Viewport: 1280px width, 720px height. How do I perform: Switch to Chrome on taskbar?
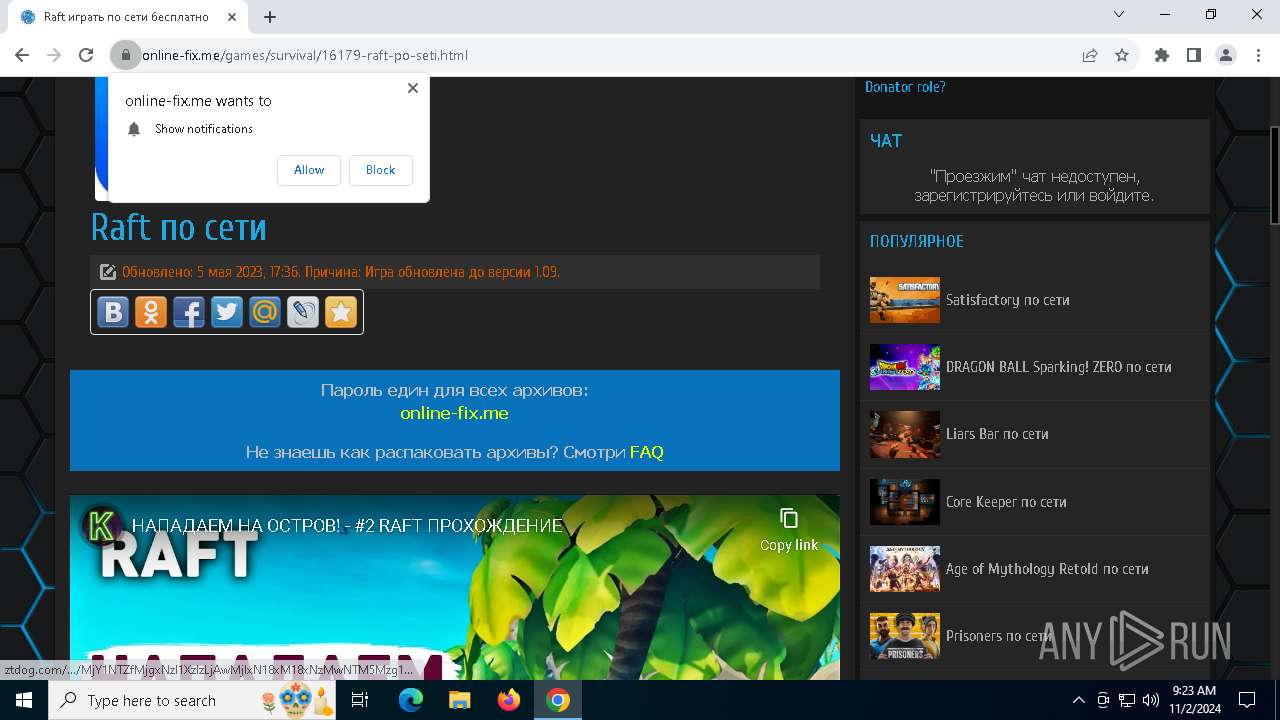pyautogui.click(x=558, y=700)
